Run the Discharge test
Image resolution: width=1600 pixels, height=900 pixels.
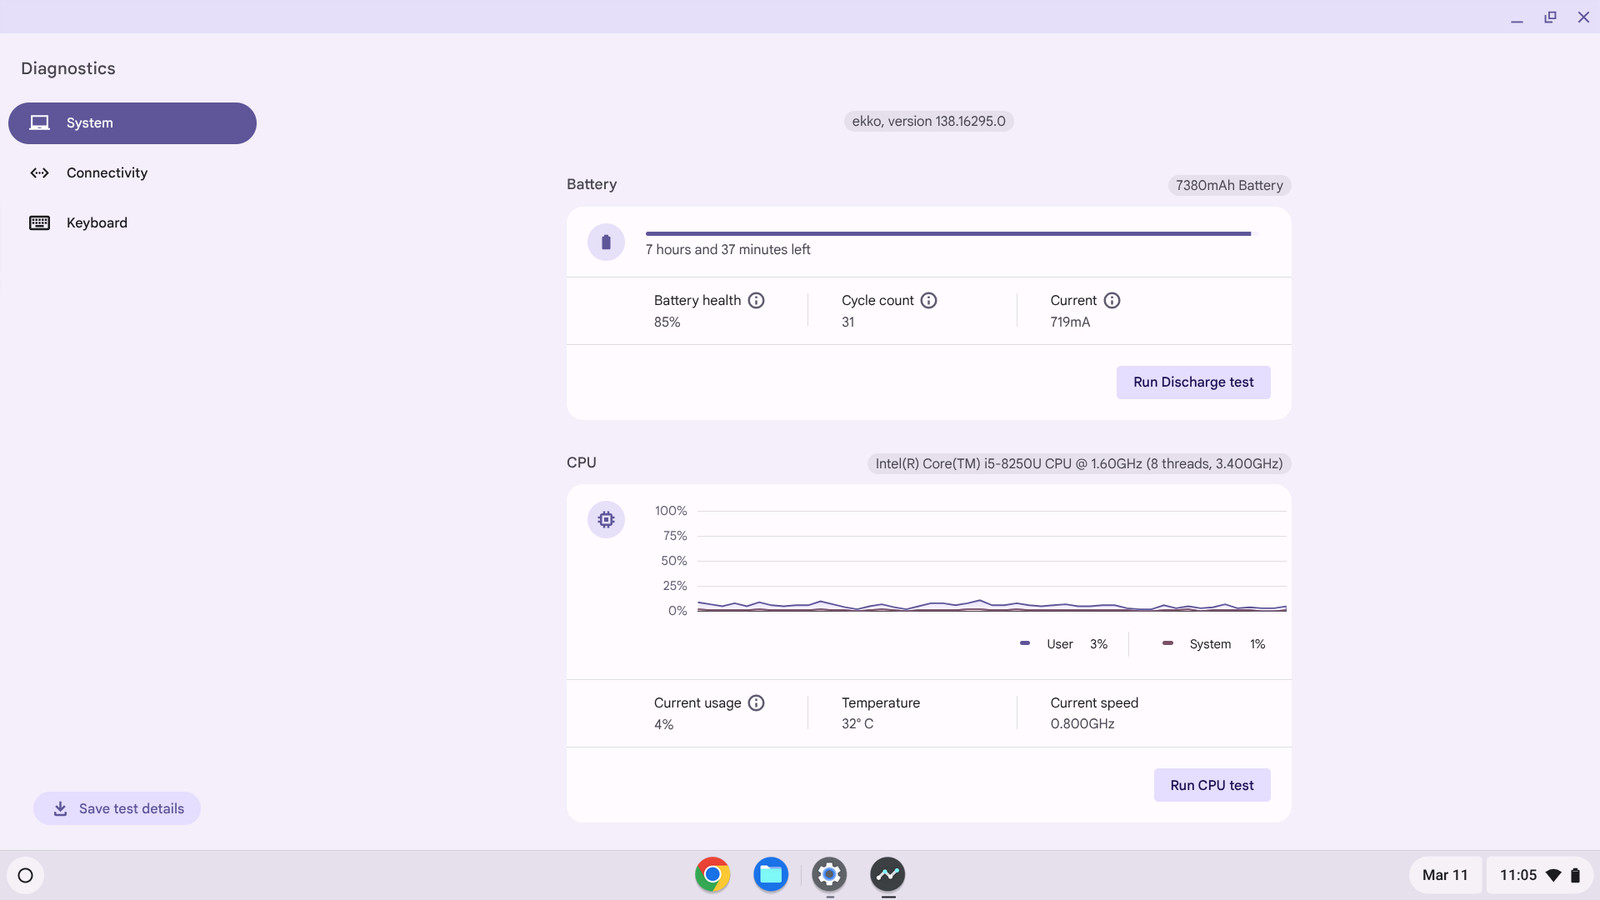1193,382
